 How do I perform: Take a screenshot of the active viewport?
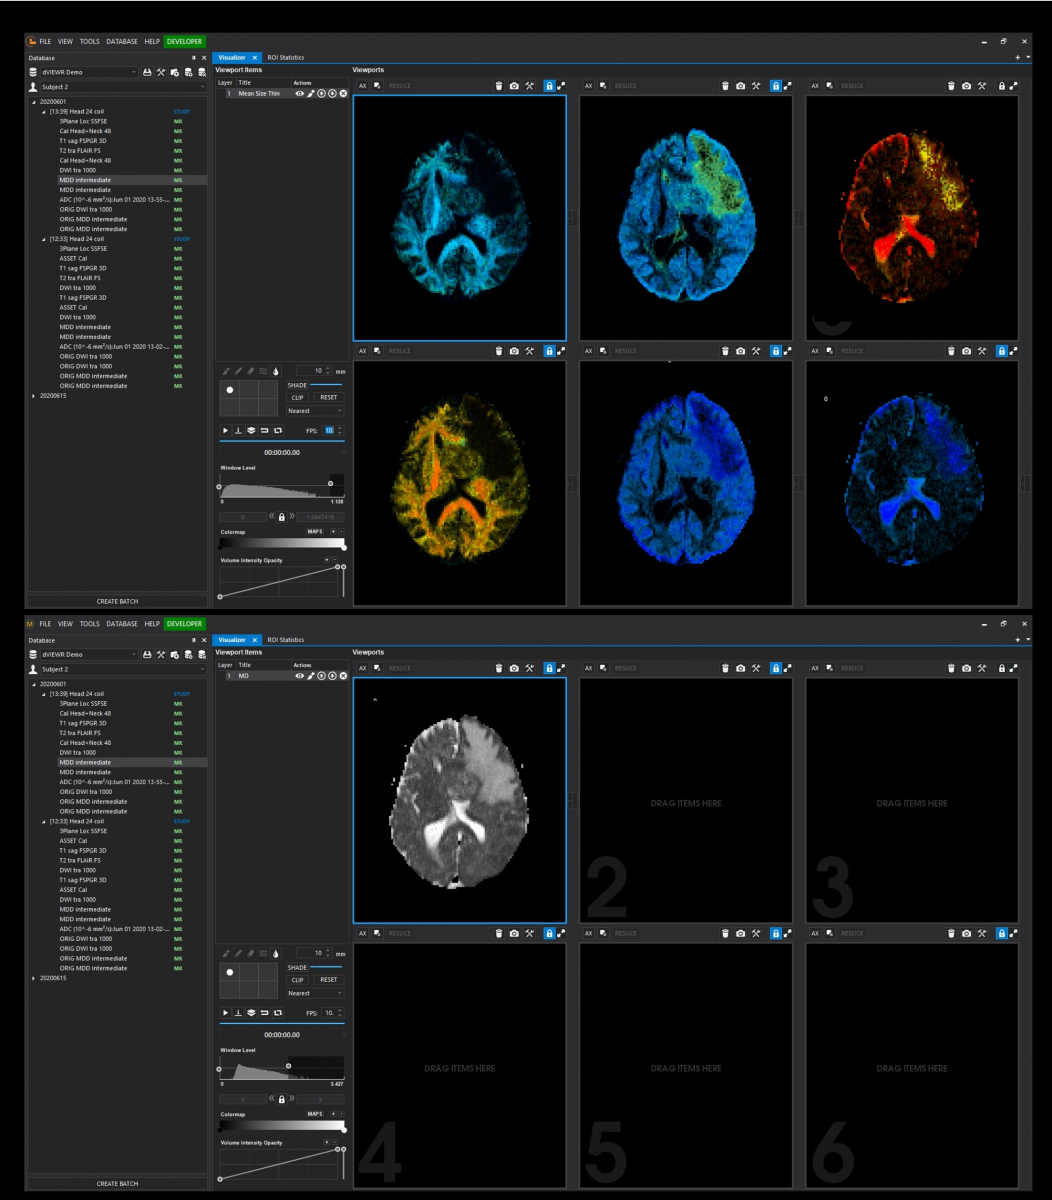pyautogui.click(x=514, y=86)
